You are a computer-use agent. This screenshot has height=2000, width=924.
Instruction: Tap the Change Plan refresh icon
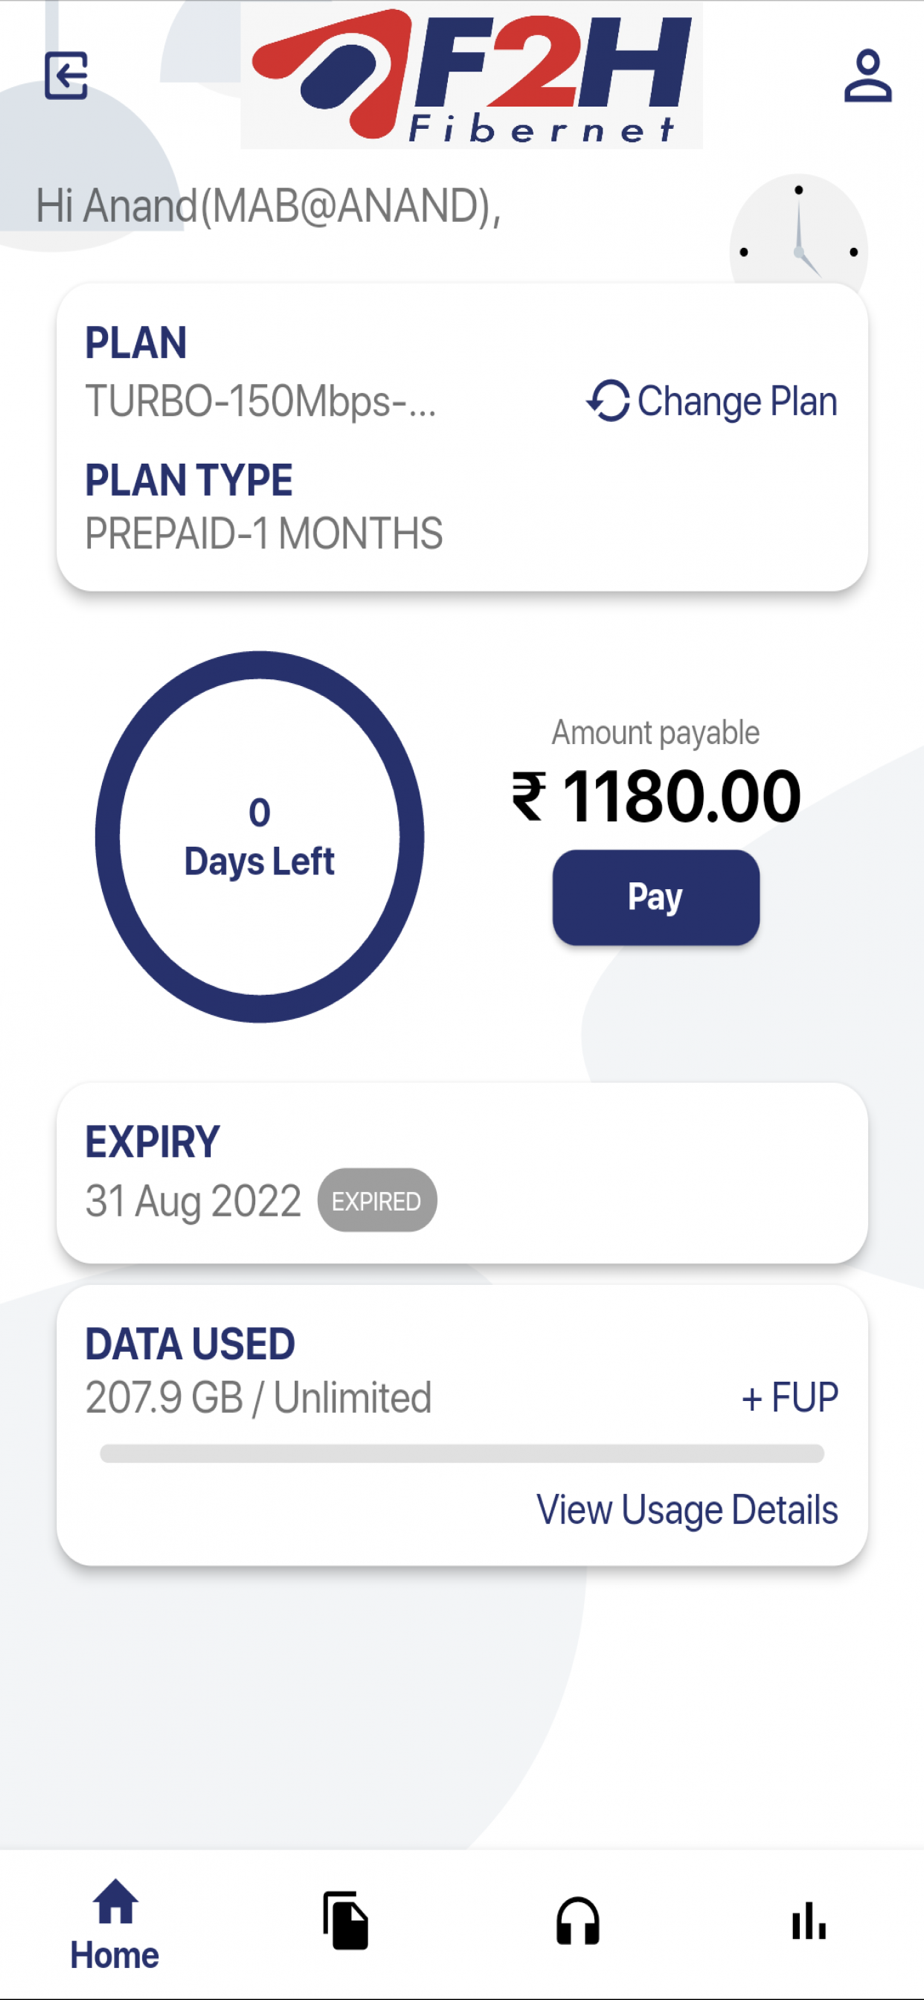[x=608, y=401]
